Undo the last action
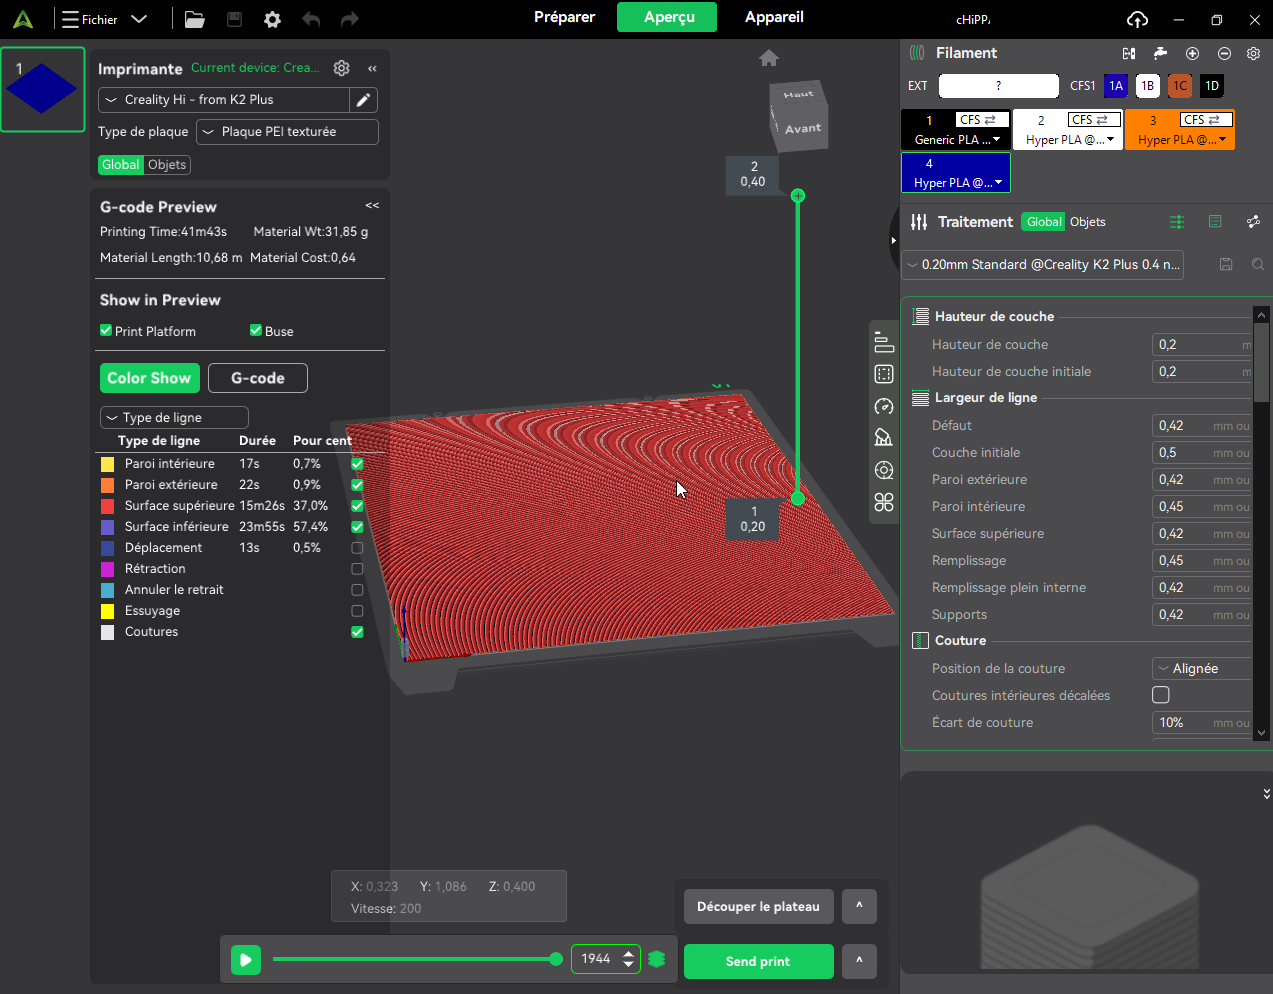Viewport: 1273px width, 994px height. coord(311,19)
